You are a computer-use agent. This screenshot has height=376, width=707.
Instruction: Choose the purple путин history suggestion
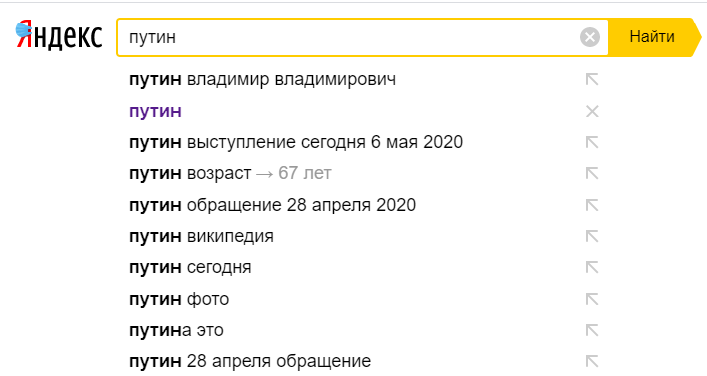[x=155, y=111]
